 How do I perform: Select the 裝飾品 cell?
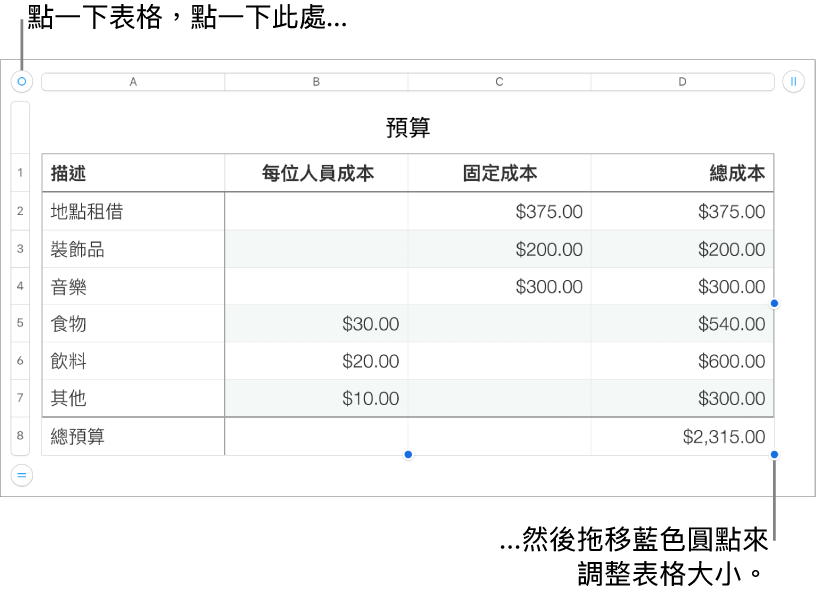(133, 249)
